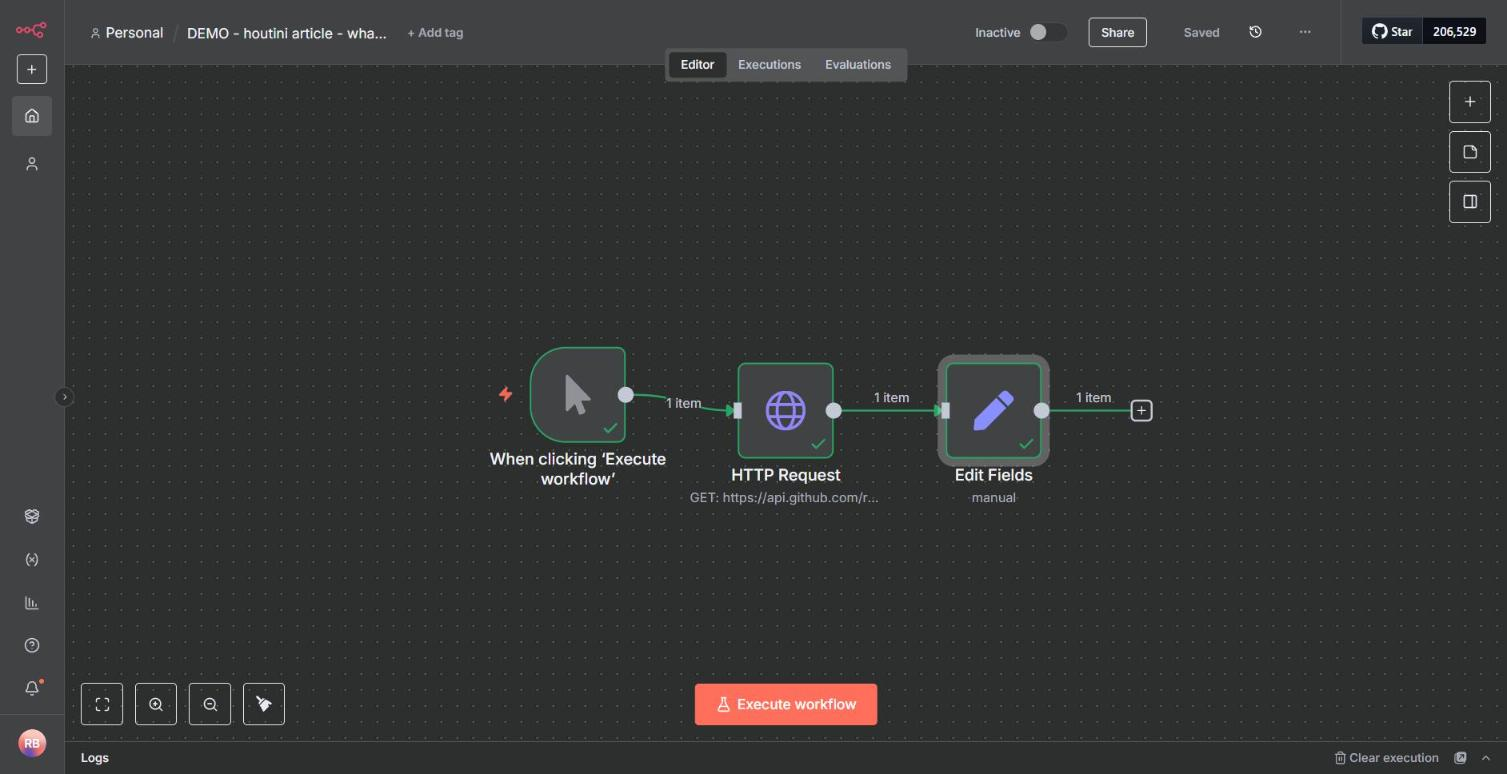Select the HTTP Request globe node
Viewport: 1507px width, 774px height.
(785, 410)
